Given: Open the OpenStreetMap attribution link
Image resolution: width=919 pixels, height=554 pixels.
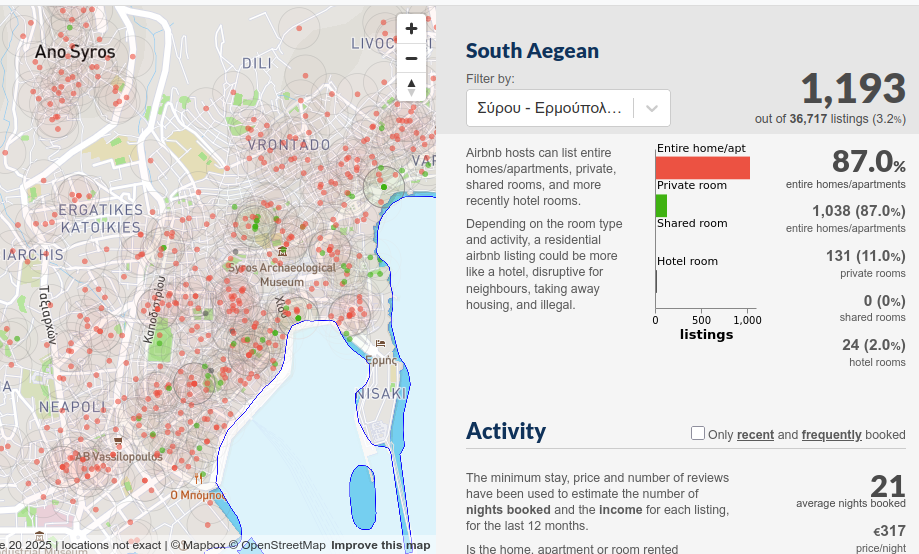Looking at the screenshot, I should (283, 545).
